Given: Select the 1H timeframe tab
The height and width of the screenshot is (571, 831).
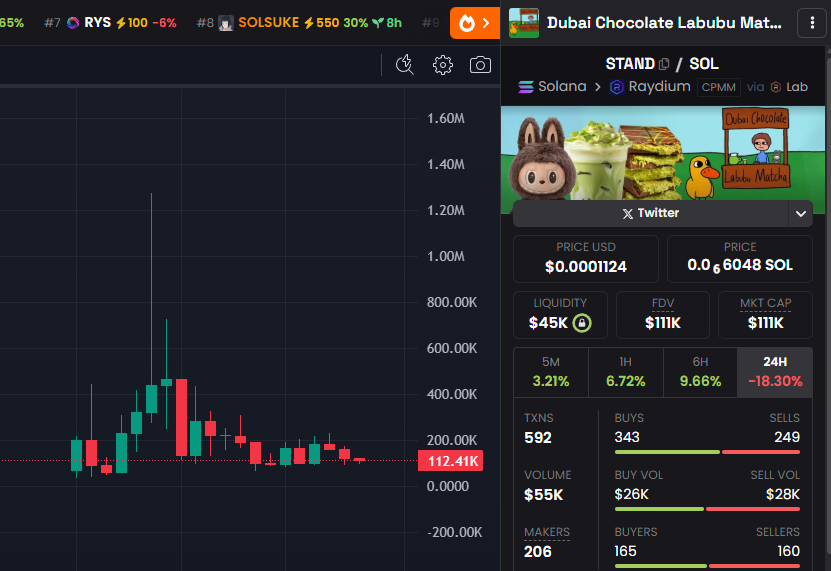Looking at the screenshot, I should [626, 372].
